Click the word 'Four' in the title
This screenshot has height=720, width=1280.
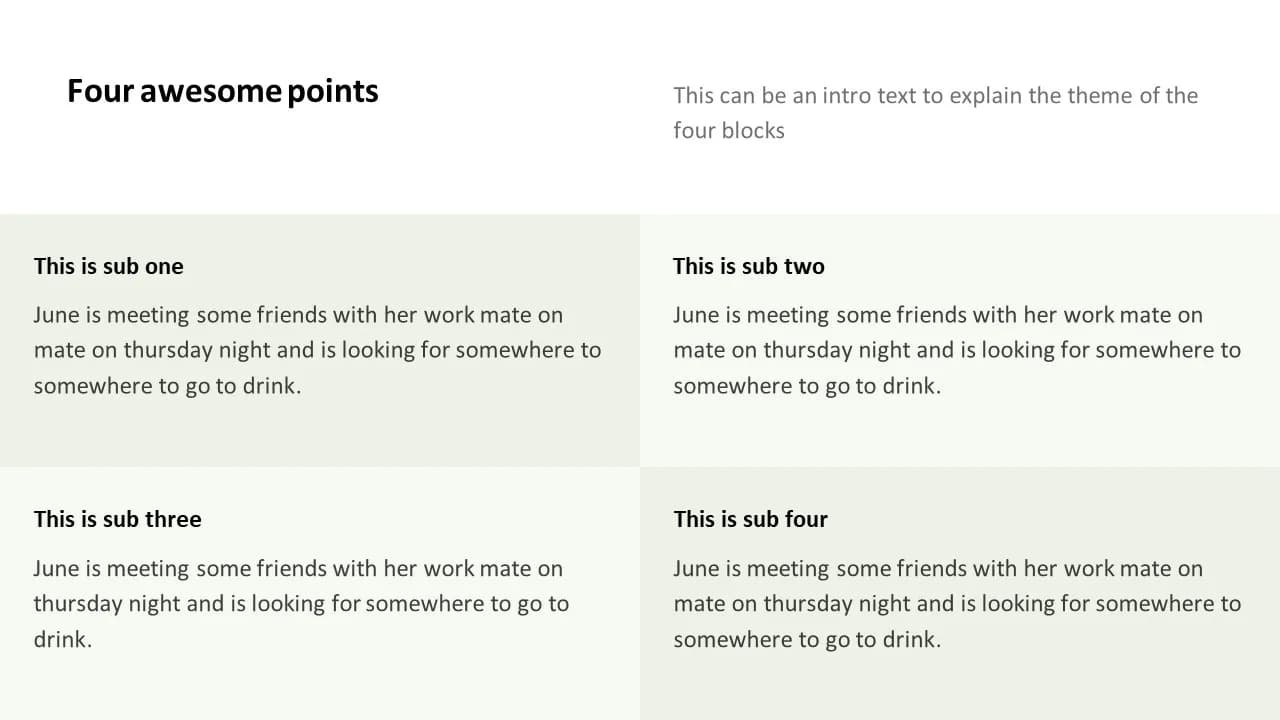tap(100, 91)
